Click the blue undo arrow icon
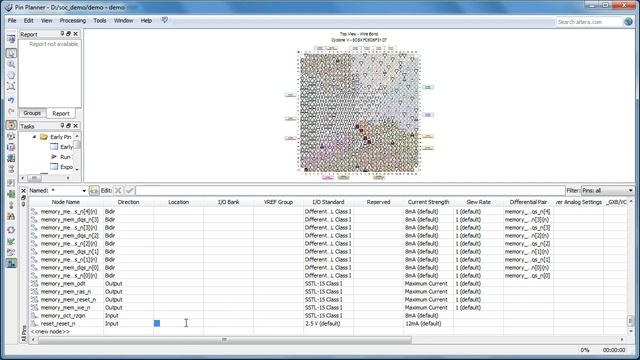 (11, 100)
